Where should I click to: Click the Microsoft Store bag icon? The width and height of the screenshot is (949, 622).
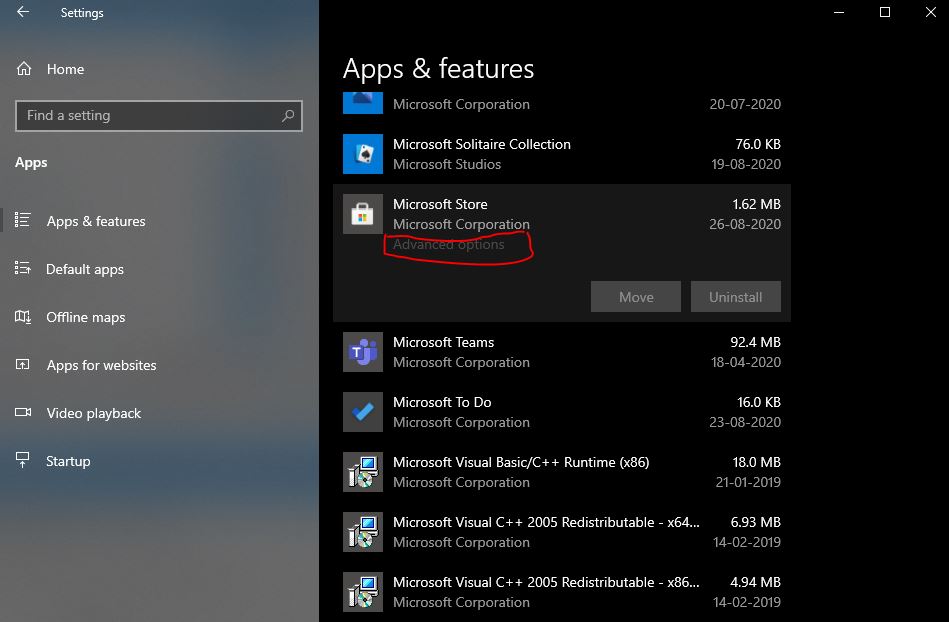[363, 214]
